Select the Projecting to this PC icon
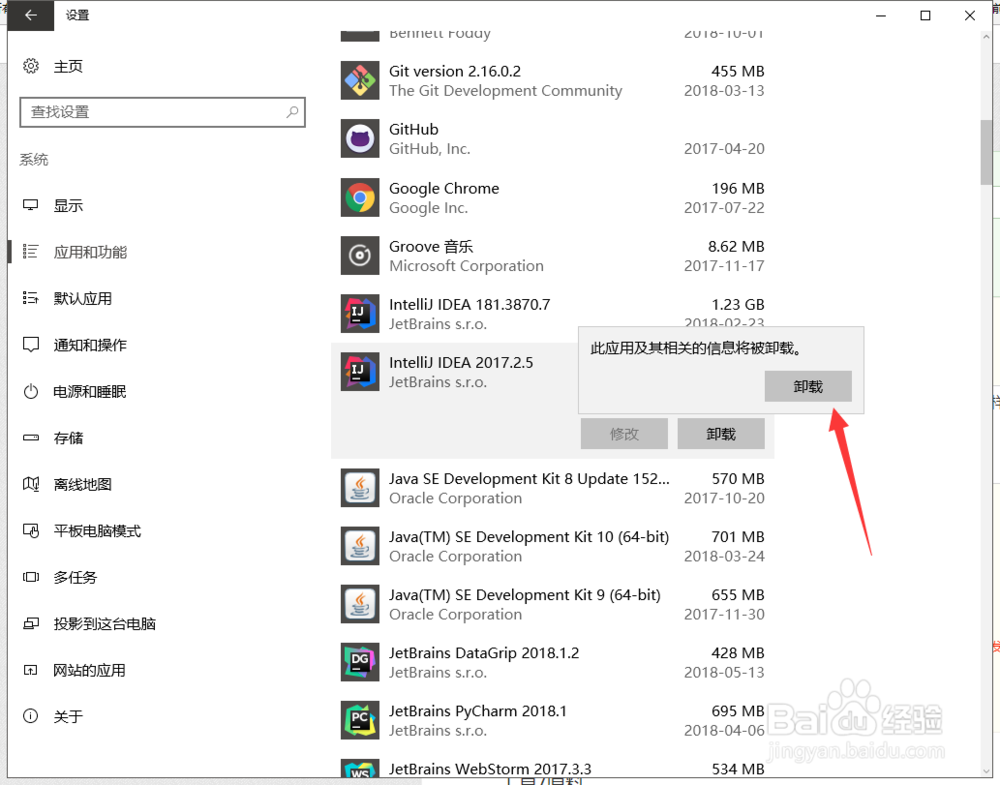1000x785 pixels. click(31, 624)
